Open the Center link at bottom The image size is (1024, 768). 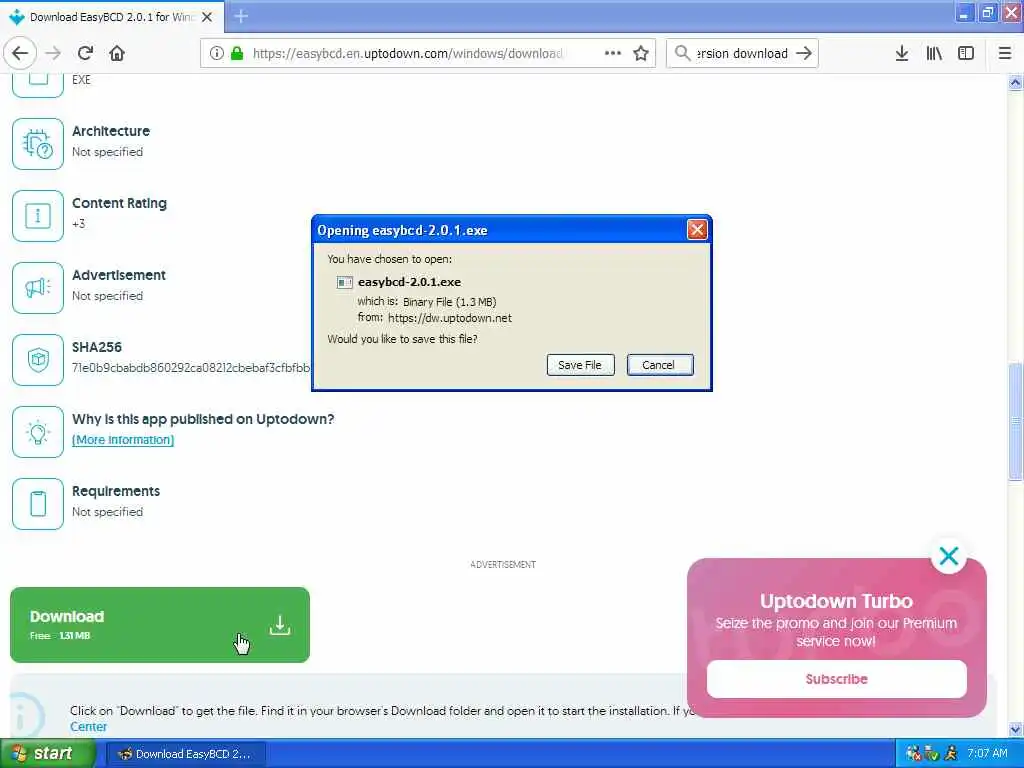tap(88, 727)
